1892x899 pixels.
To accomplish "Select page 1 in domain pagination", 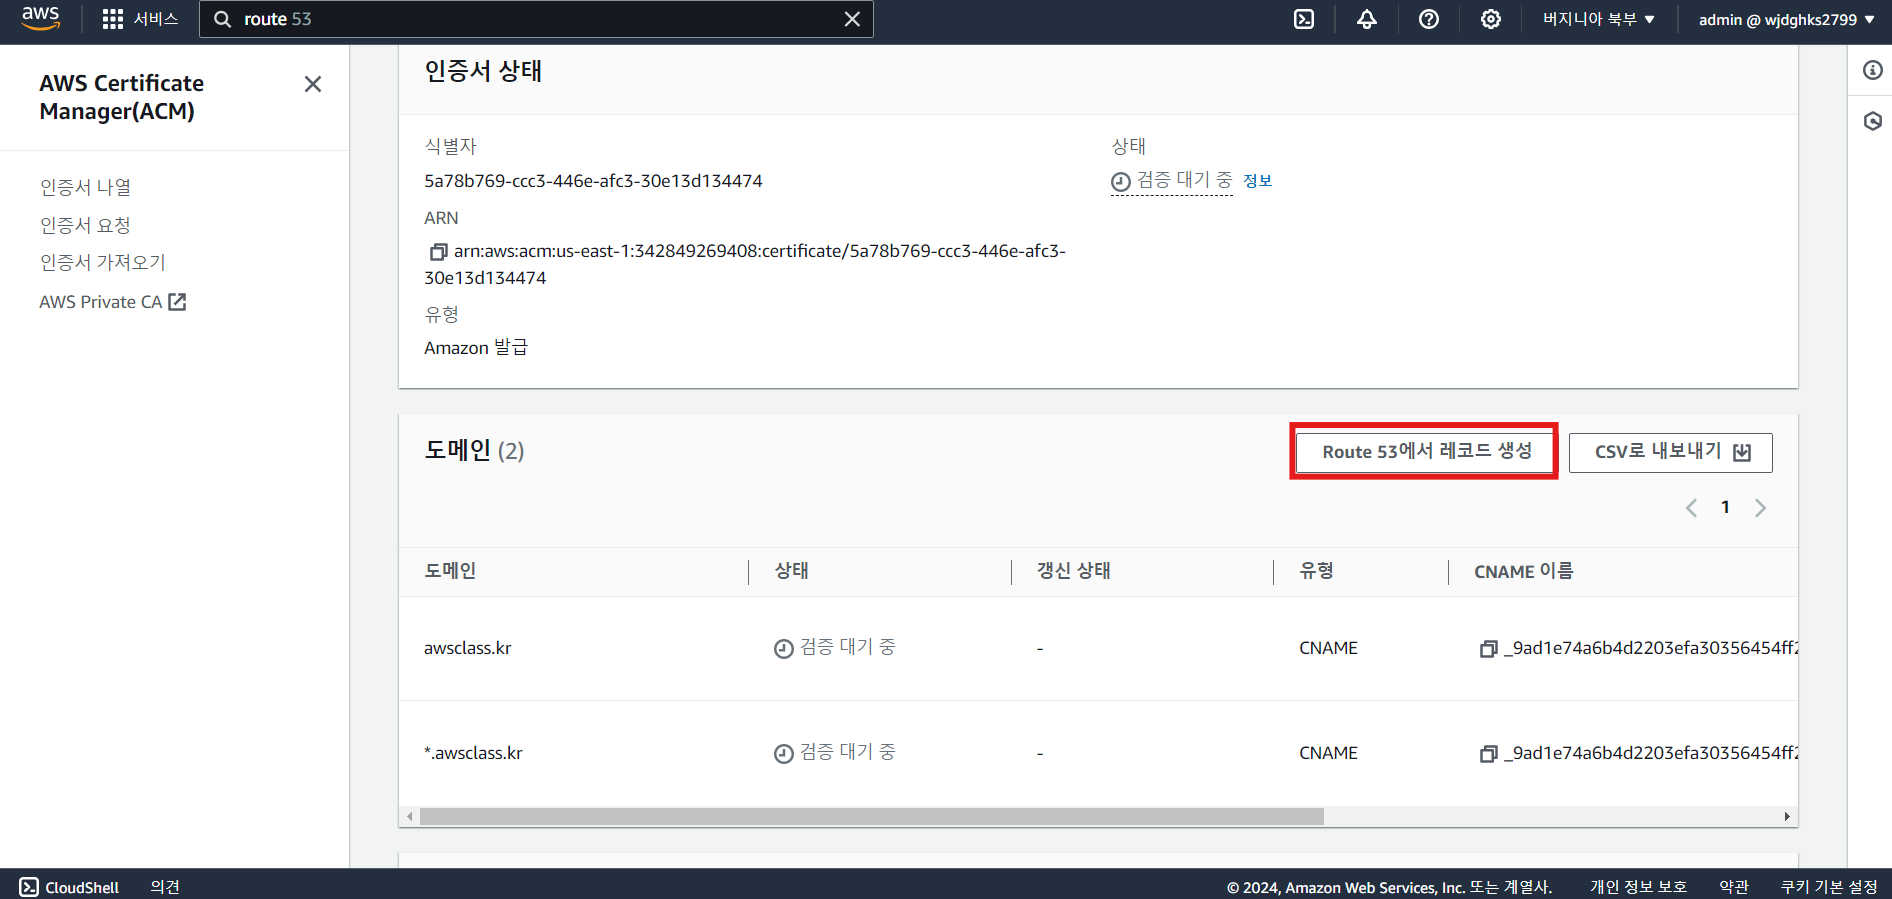I will tap(1725, 507).
